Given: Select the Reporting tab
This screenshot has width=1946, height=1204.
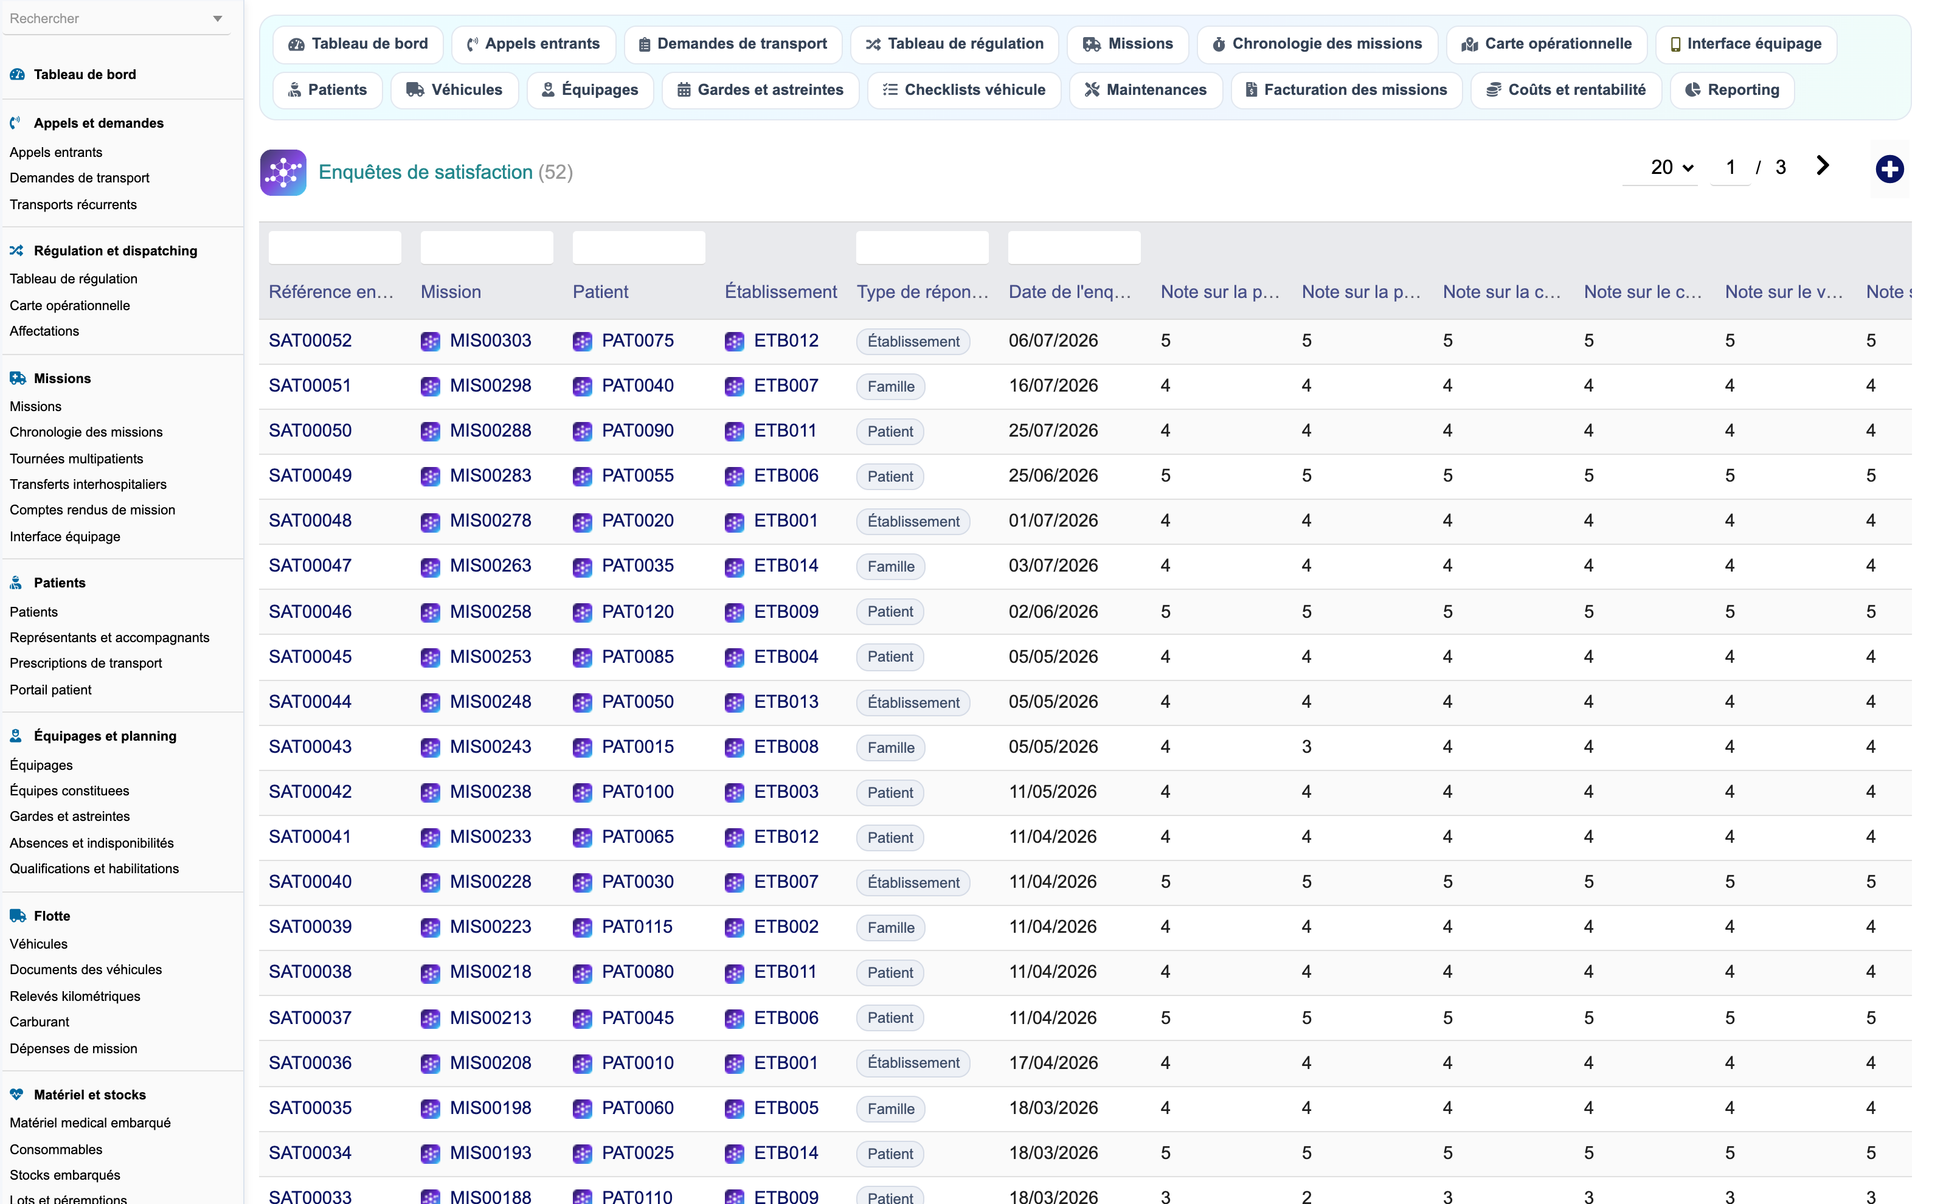Looking at the screenshot, I should pos(1732,90).
